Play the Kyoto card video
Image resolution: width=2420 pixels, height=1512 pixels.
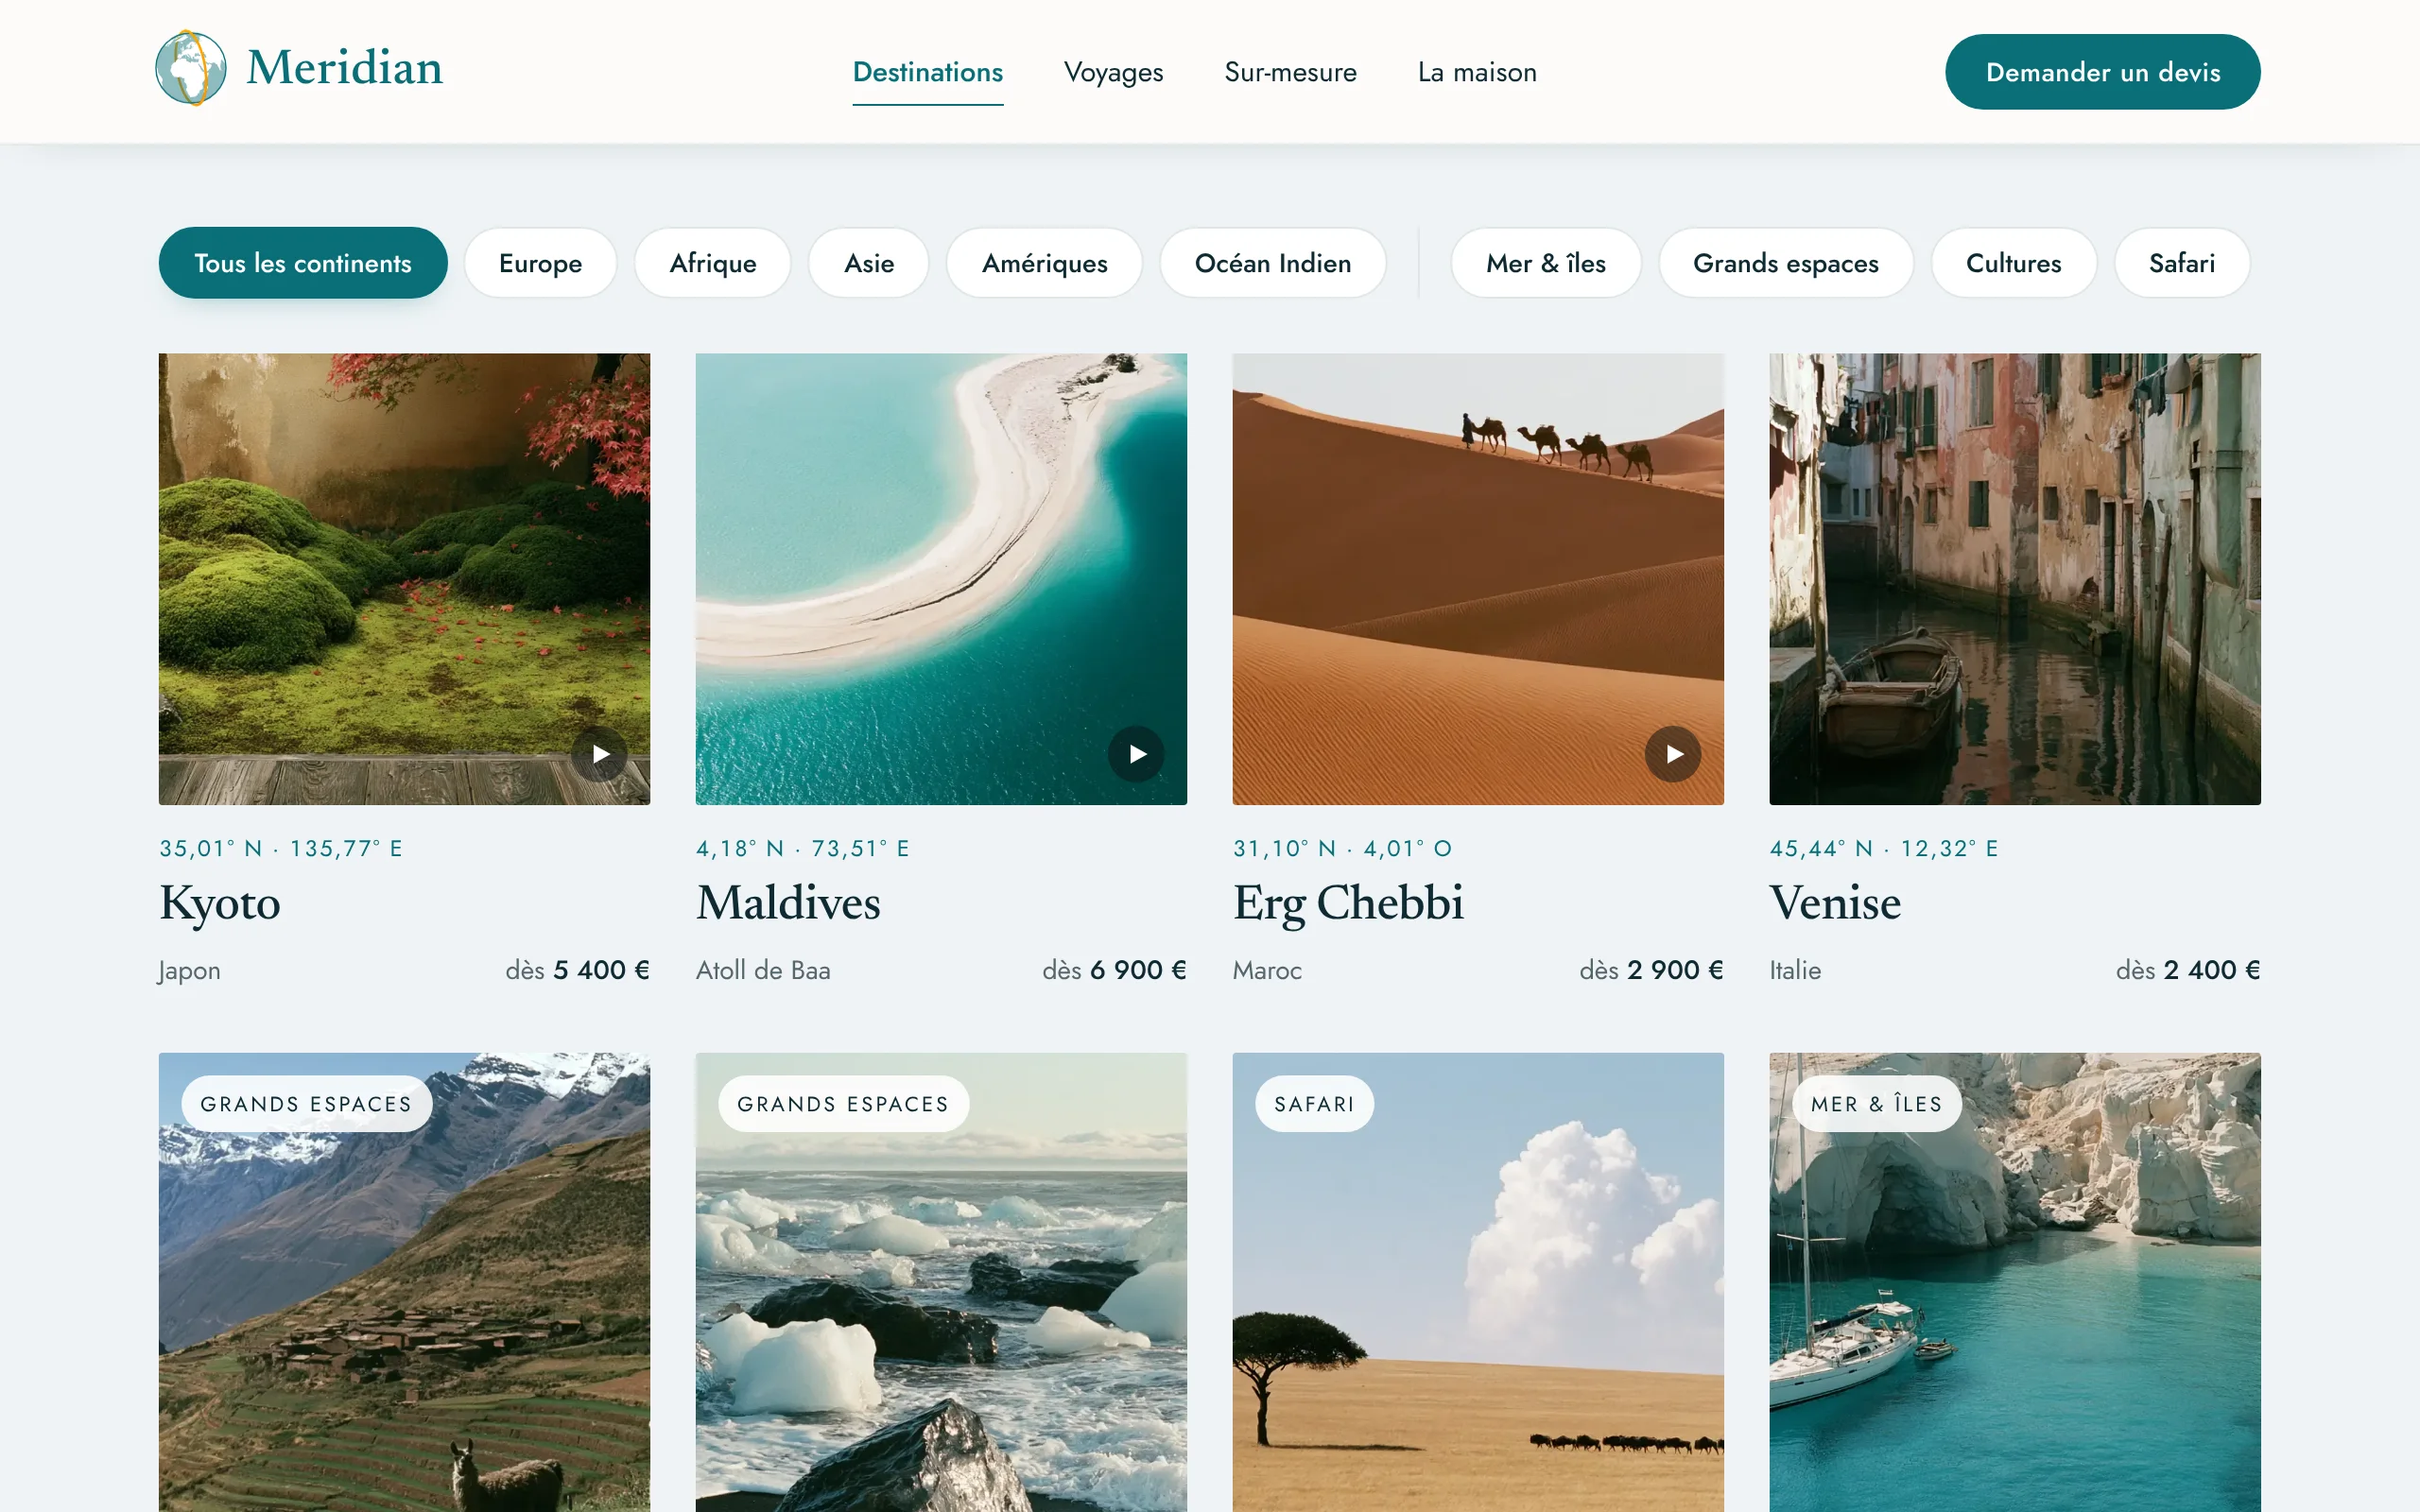point(600,754)
